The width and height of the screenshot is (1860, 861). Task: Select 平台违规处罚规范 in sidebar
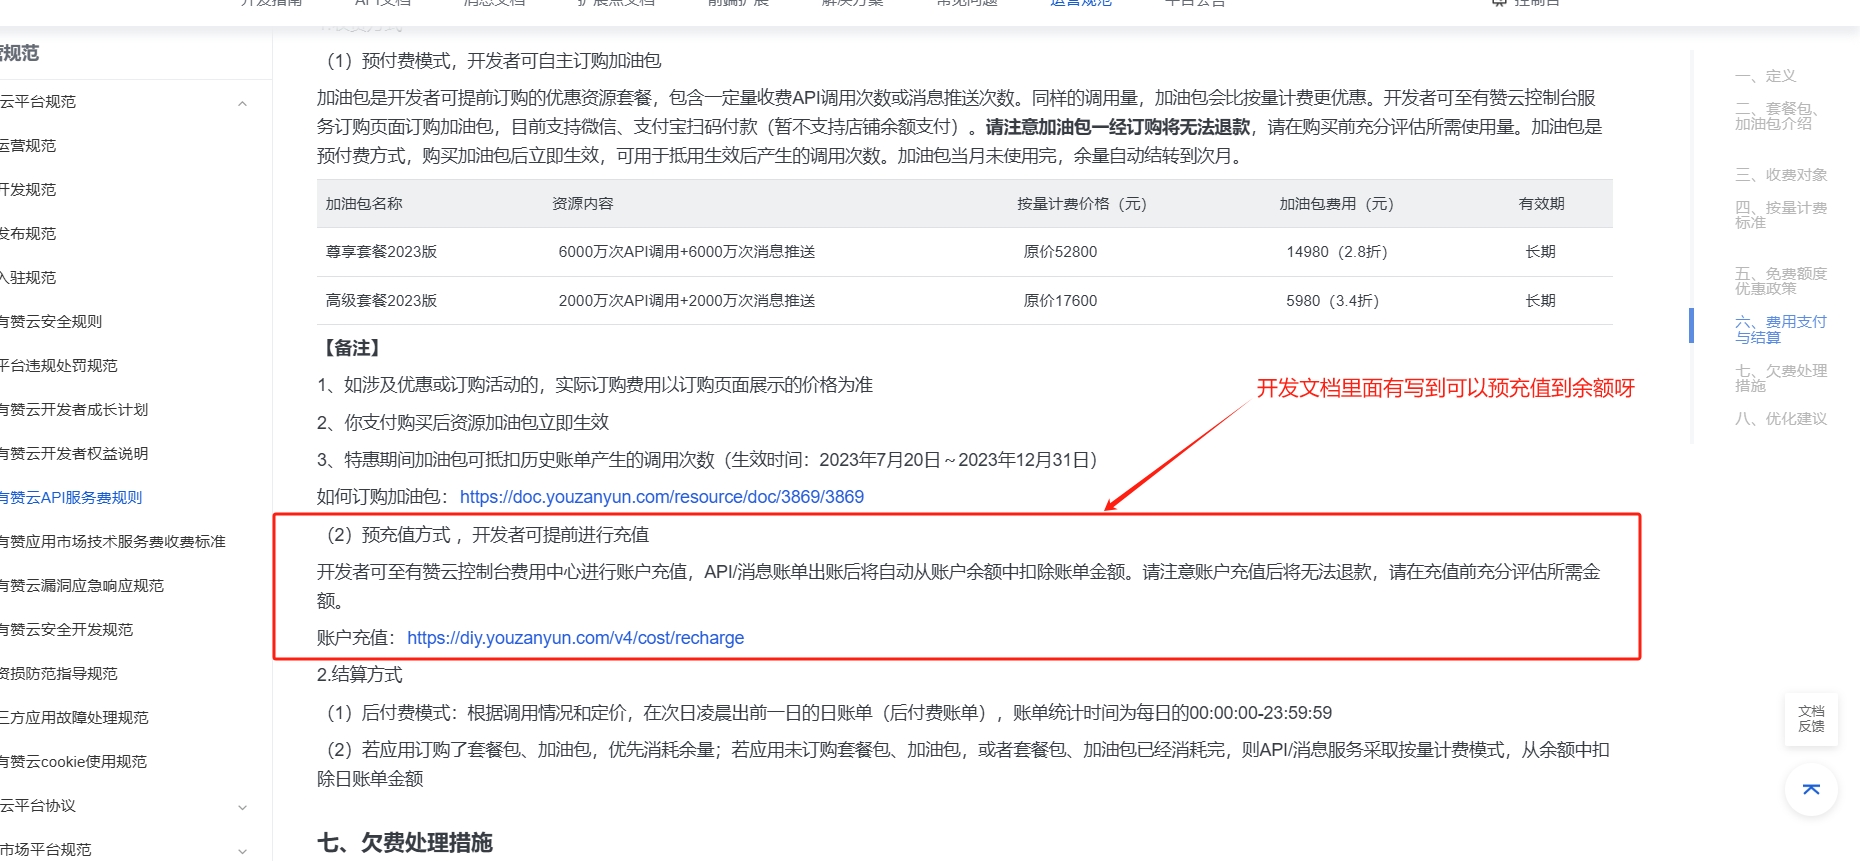[x=59, y=366]
